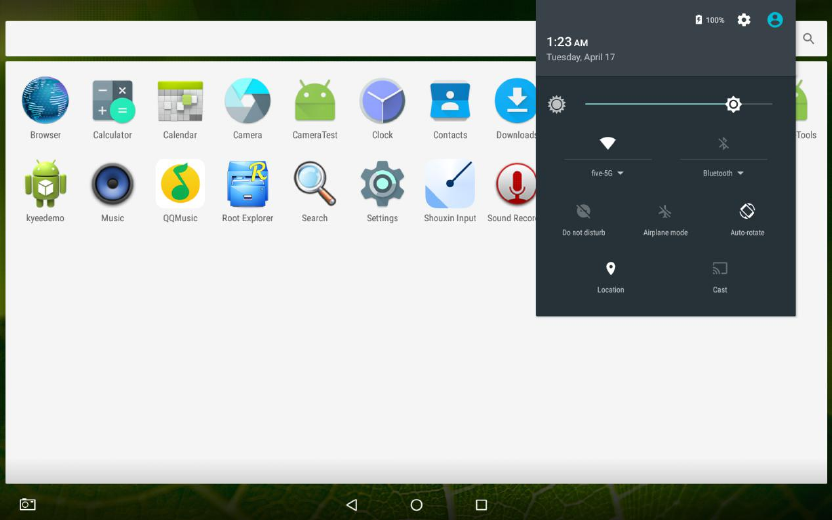The width and height of the screenshot is (832, 520).
Task: Open the Clock app
Action: click(382, 101)
